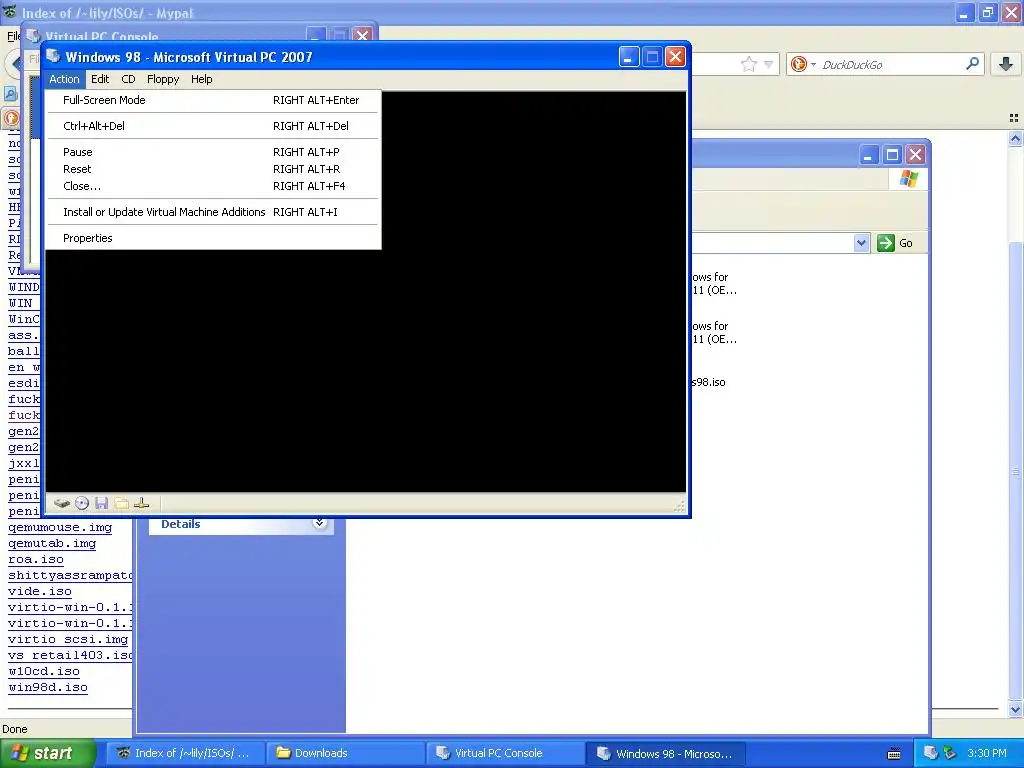Click the green Go arrow in the Downloads window
1024x768 pixels.
coord(886,243)
